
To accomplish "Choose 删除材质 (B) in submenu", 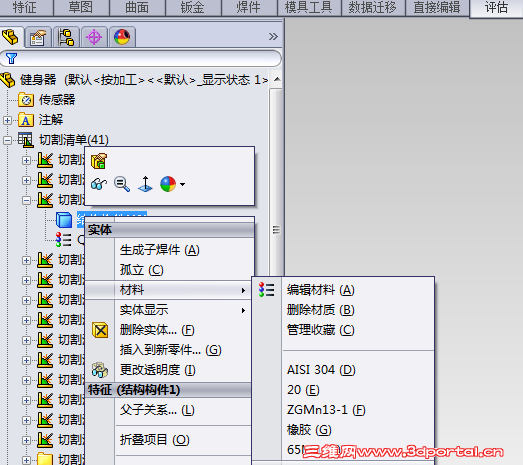I will click(321, 310).
